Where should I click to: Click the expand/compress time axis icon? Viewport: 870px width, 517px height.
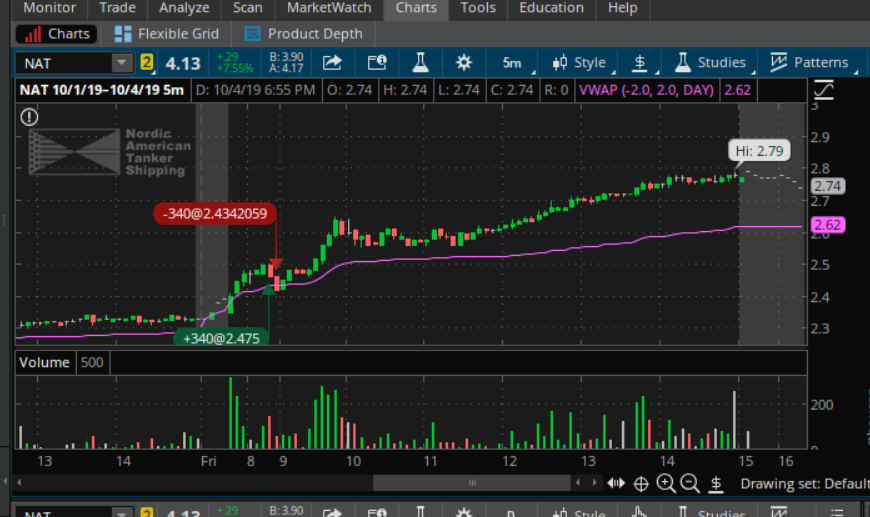pos(616,483)
